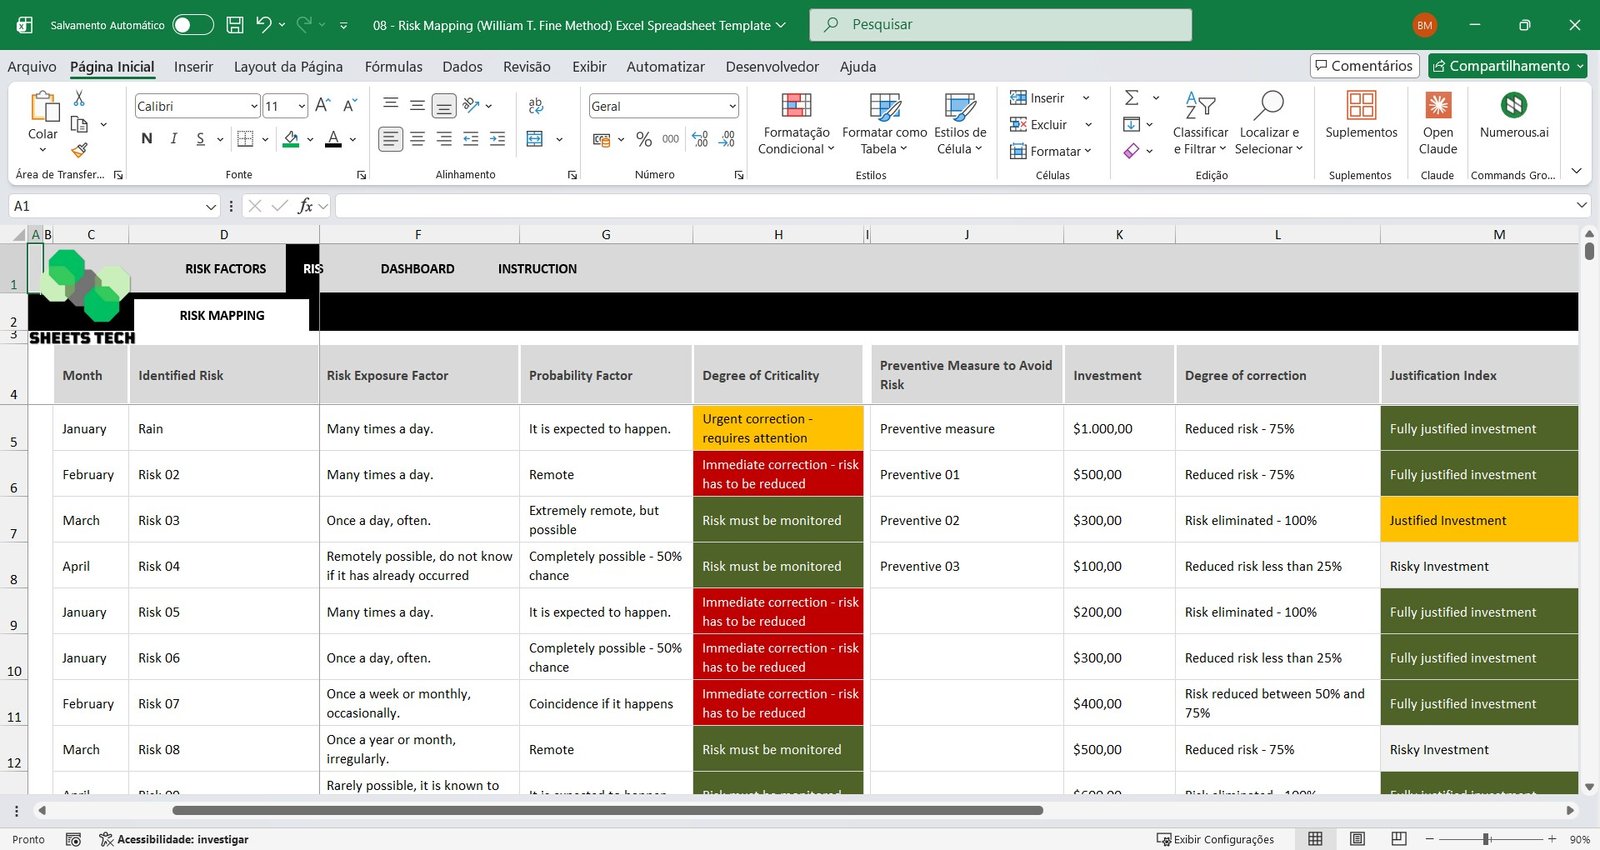Click the Pesquisar search box
The height and width of the screenshot is (850, 1600).
coord(1000,25)
